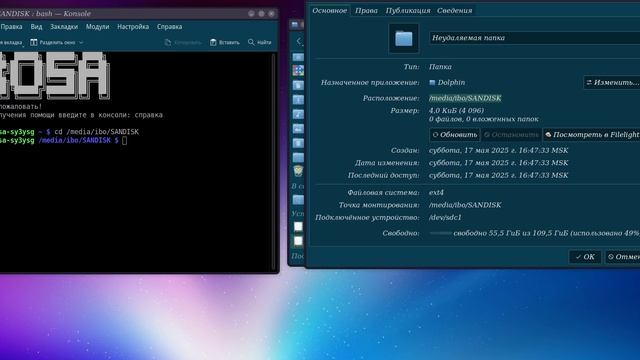The width and height of the screenshot is (640, 360).
Task: Click the Остановить button
Action: coord(511,134)
